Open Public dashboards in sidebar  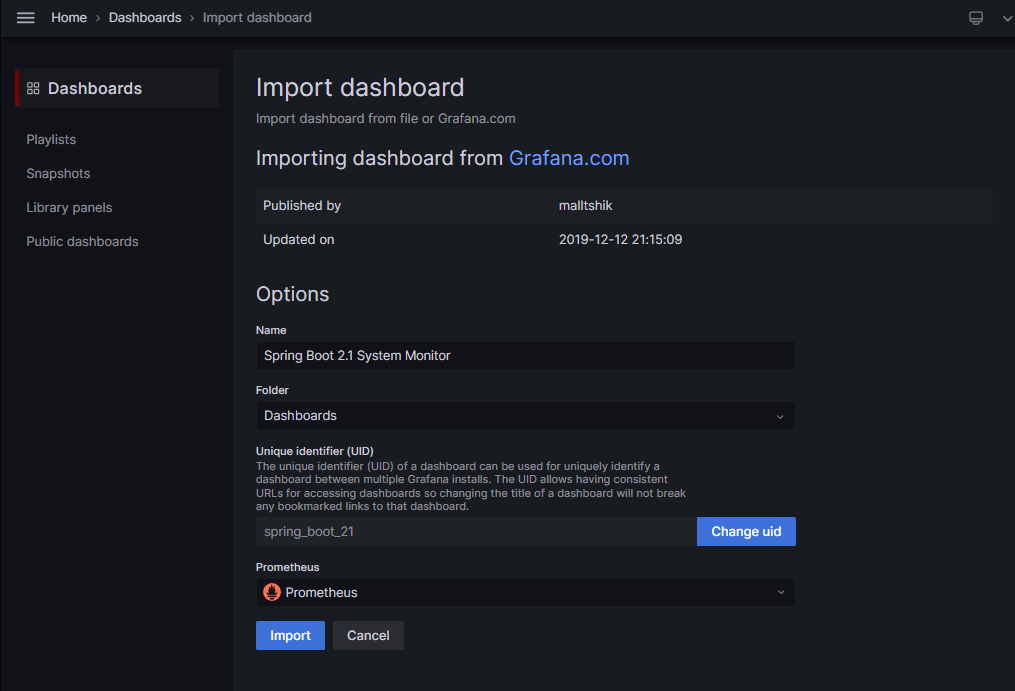coord(82,241)
